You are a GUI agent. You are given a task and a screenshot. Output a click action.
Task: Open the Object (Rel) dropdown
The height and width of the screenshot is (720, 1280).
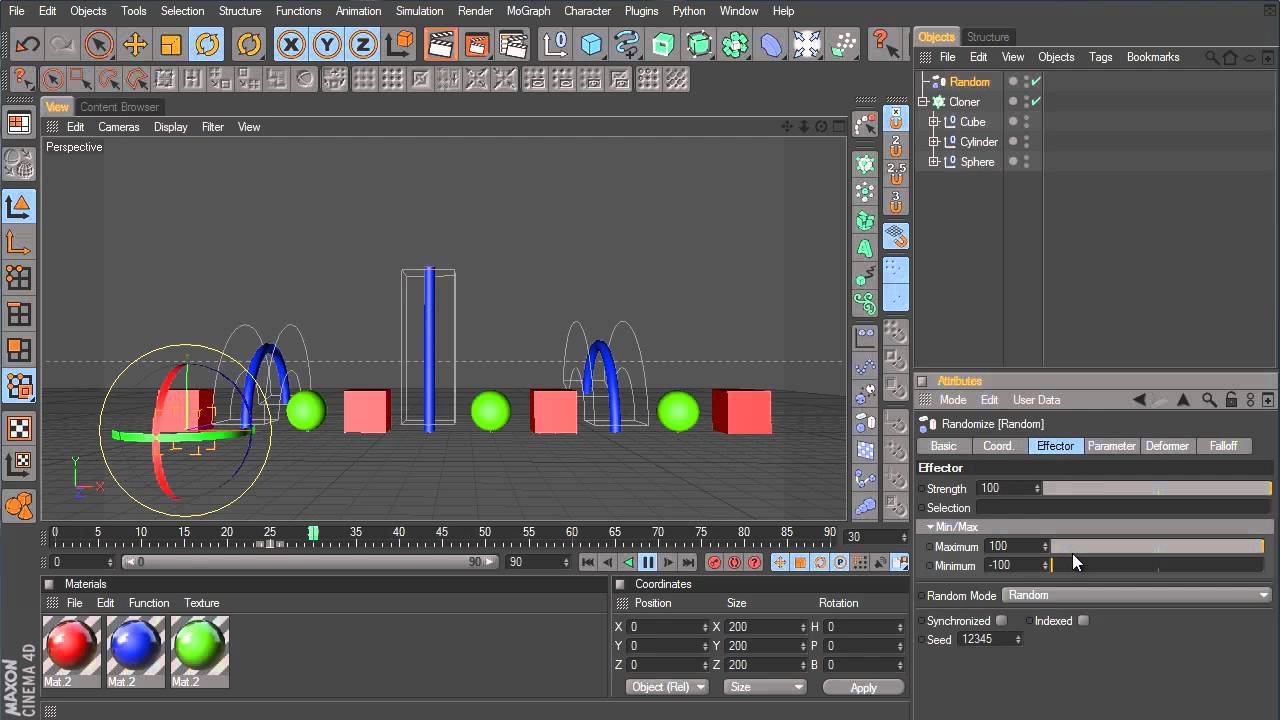point(667,687)
